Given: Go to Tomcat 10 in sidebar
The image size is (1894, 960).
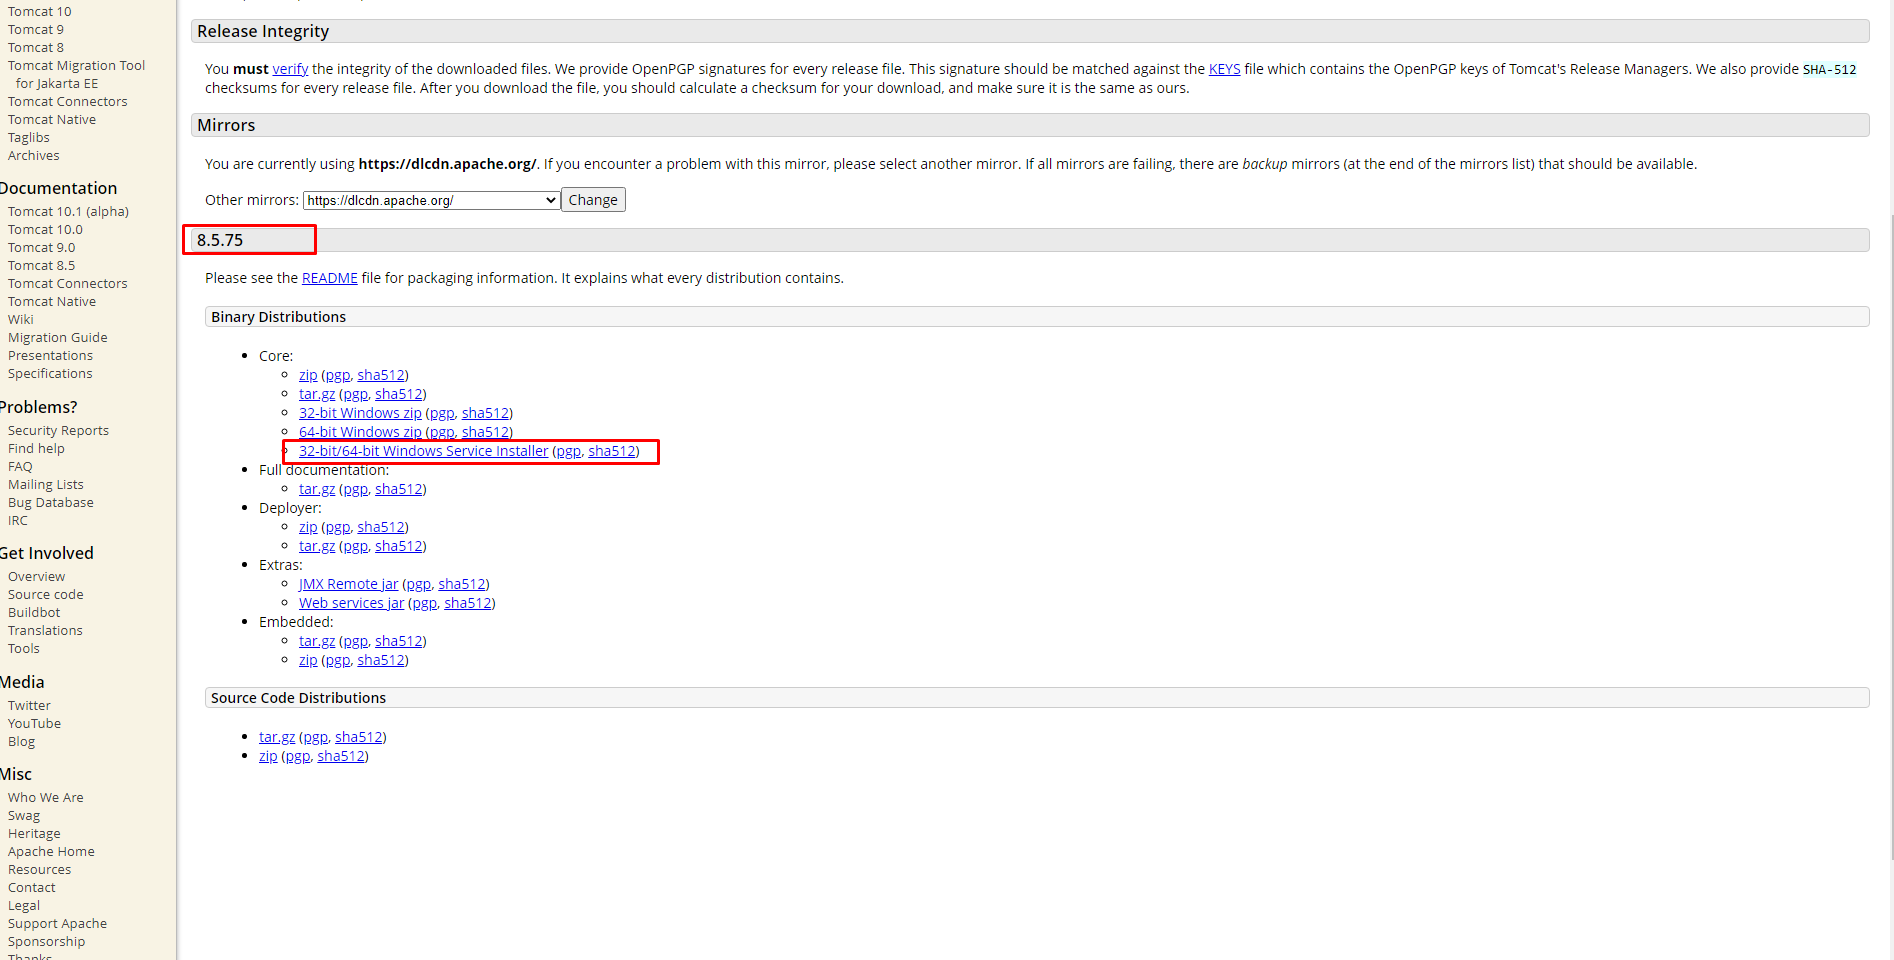Looking at the screenshot, I should [x=40, y=12].
